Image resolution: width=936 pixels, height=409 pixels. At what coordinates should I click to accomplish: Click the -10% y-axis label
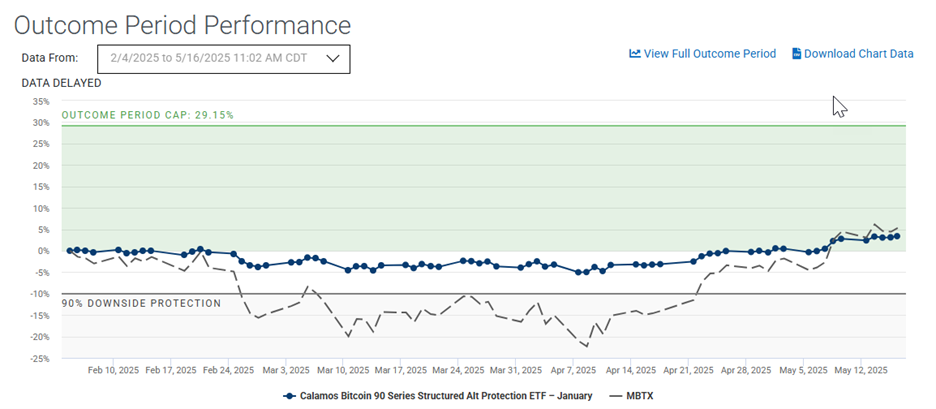point(40,294)
